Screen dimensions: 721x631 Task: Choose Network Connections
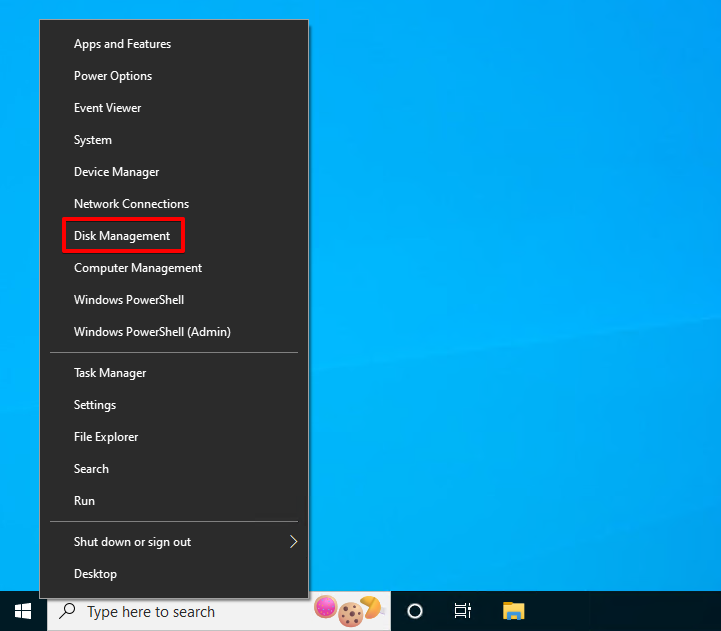pos(131,204)
